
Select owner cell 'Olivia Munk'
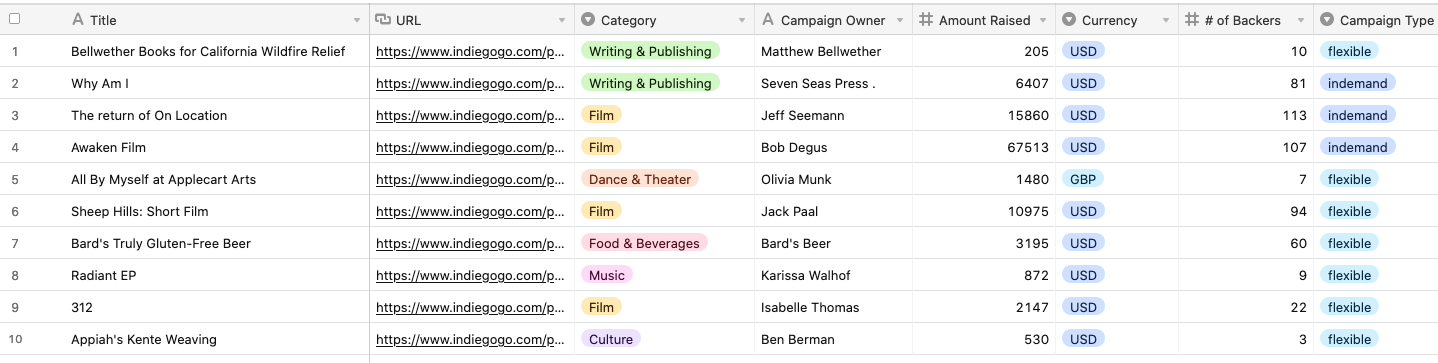coord(796,179)
